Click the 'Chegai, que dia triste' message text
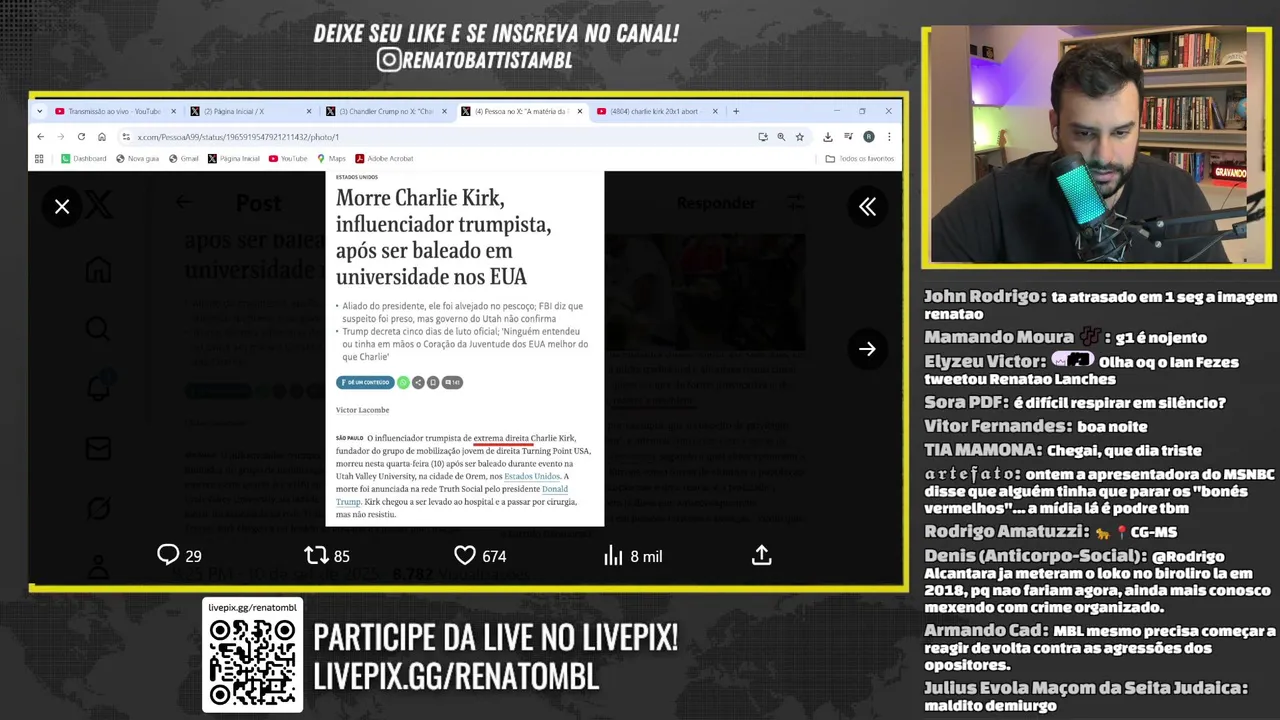The height and width of the screenshot is (720, 1280). 1124,451
